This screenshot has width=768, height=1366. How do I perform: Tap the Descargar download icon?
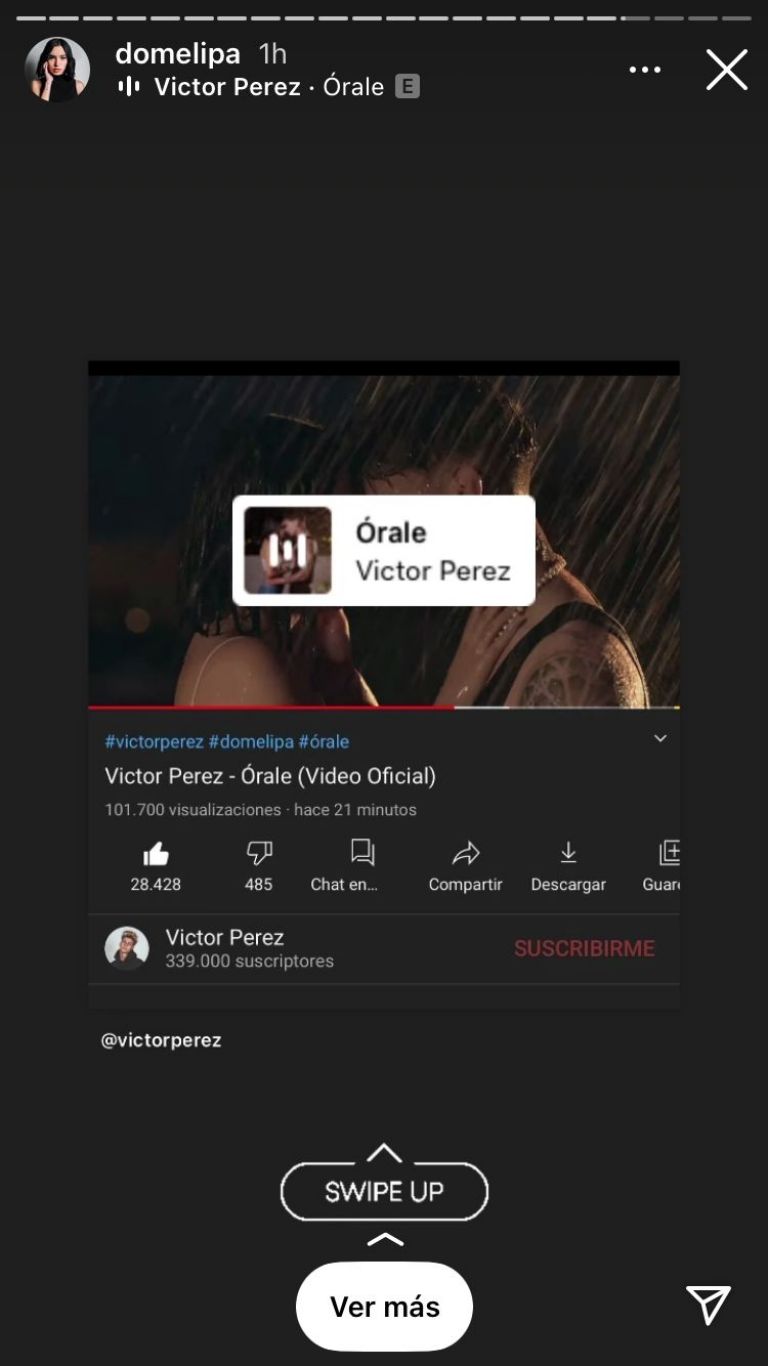(x=568, y=853)
